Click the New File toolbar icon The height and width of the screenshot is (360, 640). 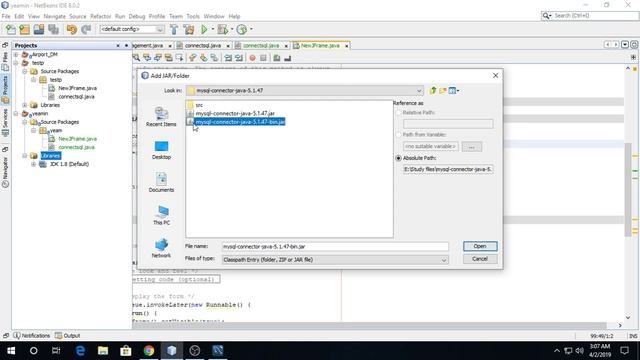pyautogui.click(x=11, y=29)
